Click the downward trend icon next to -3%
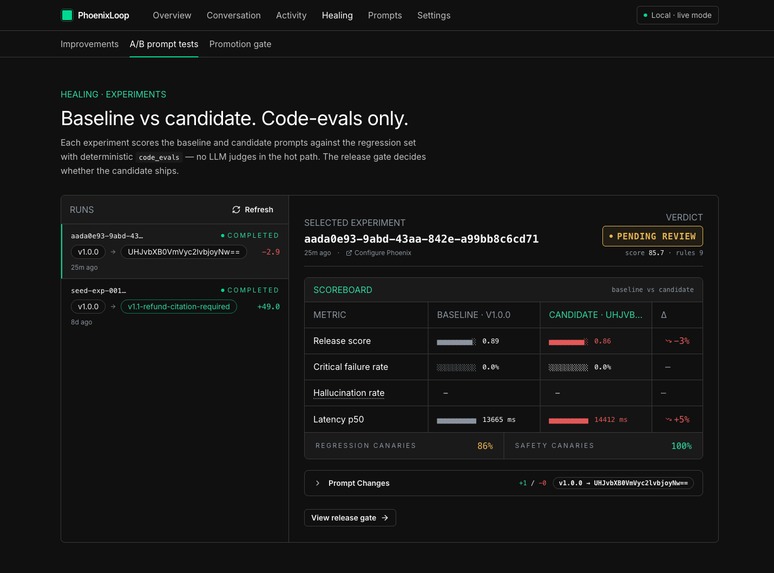Image resolution: width=774 pixels, height=573 pixels. 668,341
